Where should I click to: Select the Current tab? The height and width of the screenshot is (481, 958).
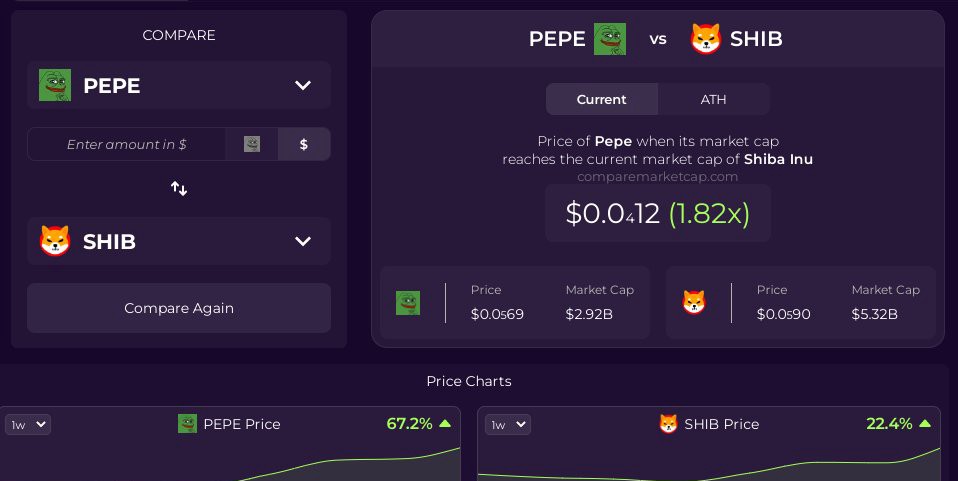coord(602,99)
